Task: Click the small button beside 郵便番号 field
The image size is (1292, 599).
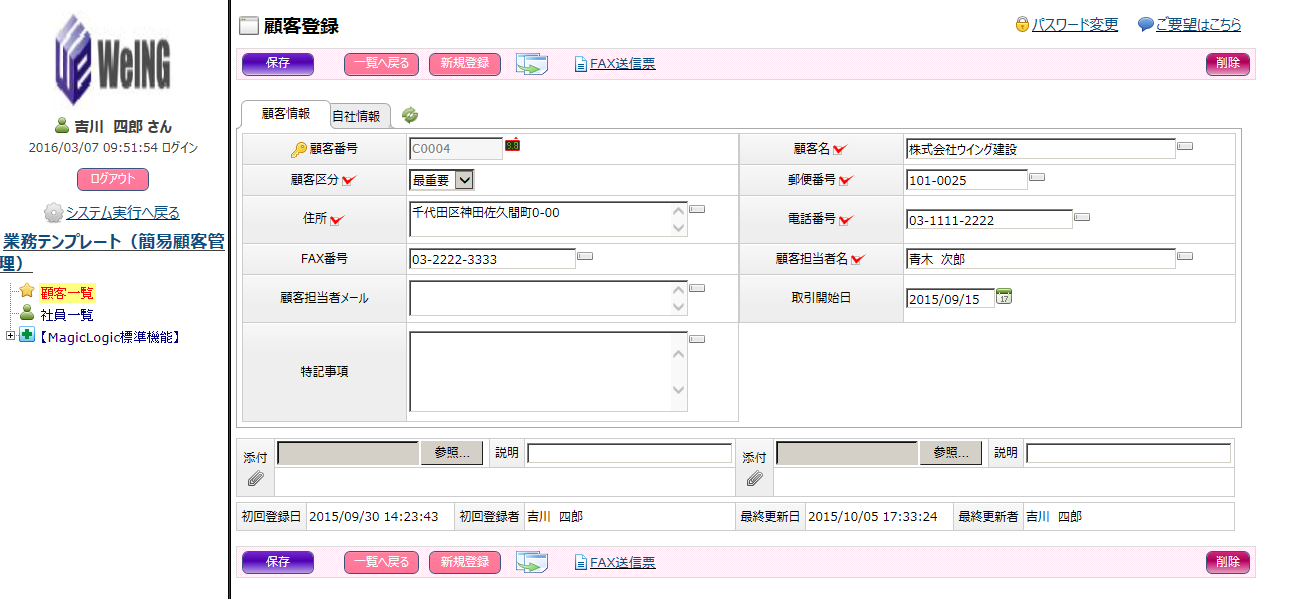Action: click(x=1037, y=177)
